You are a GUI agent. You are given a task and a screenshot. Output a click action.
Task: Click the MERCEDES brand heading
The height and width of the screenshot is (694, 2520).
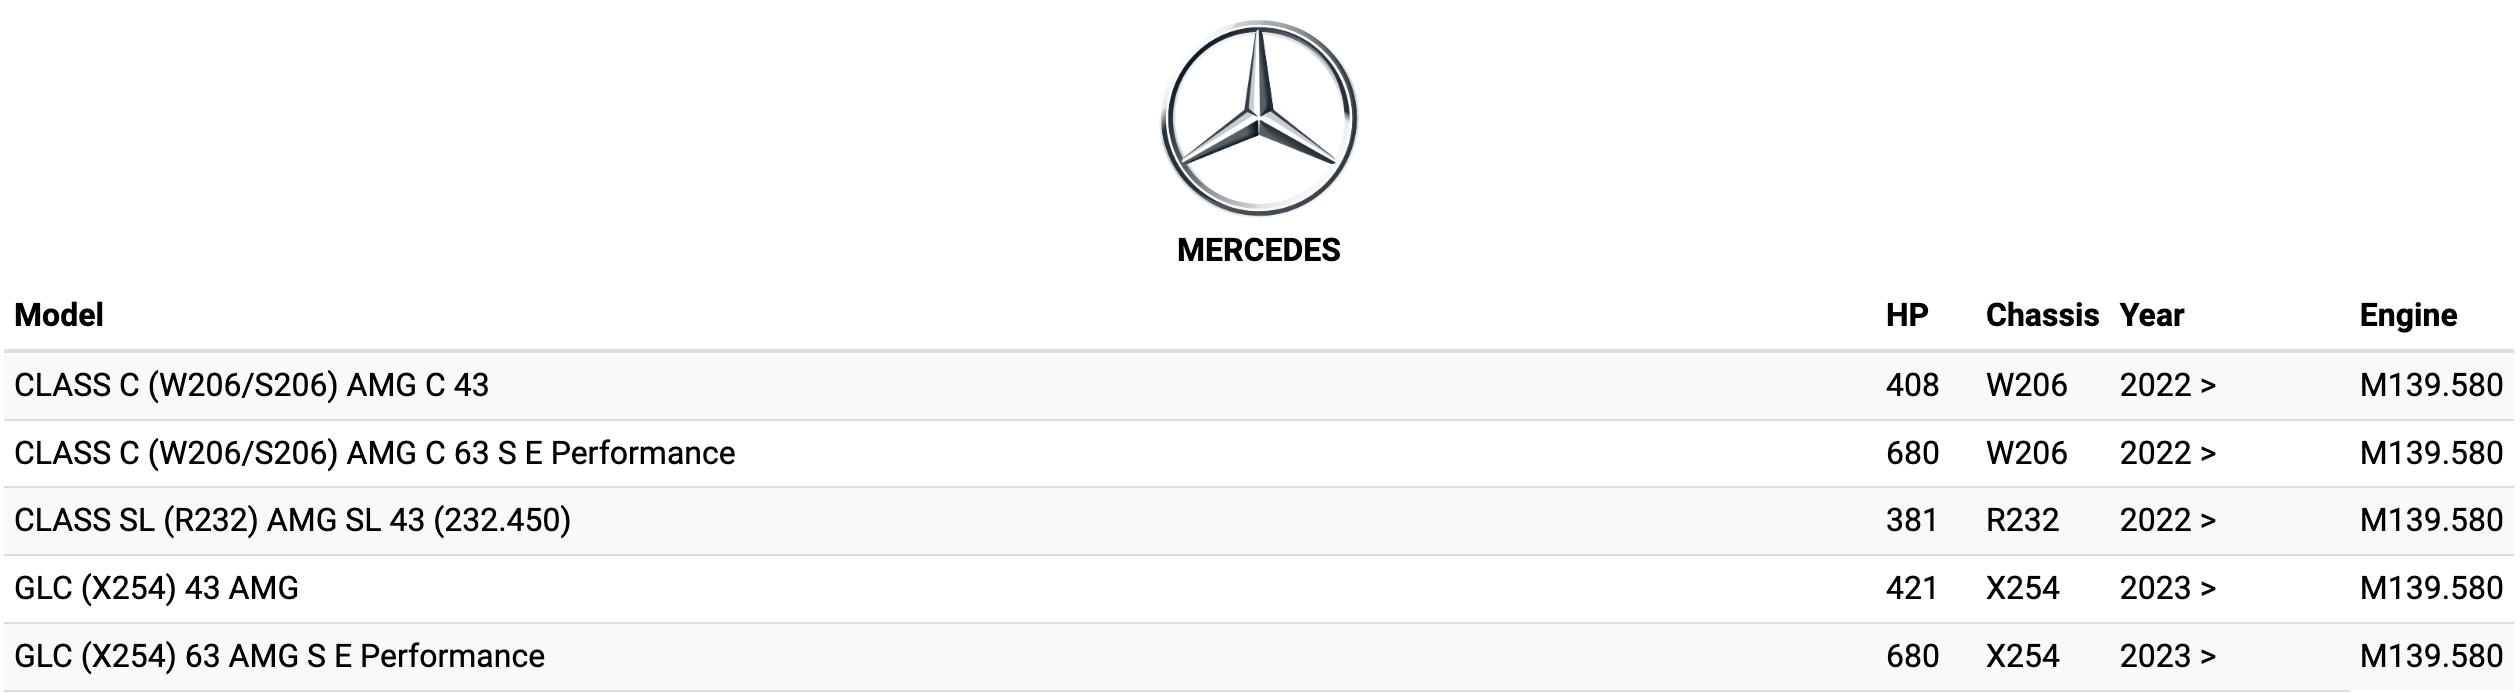point(1258,250)
